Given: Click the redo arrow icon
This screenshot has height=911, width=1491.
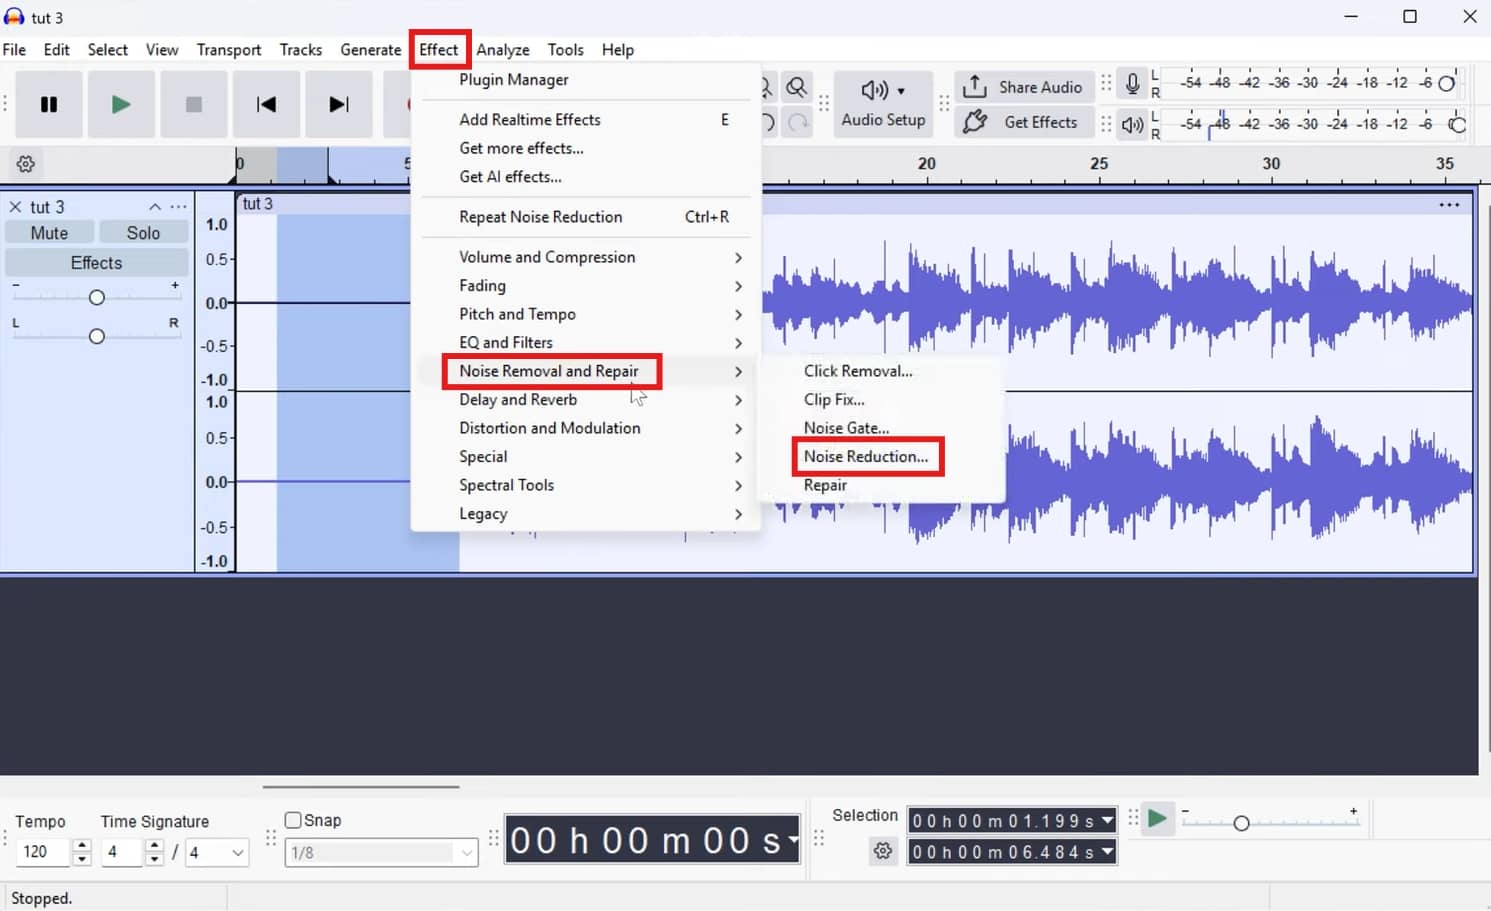Looking at the screenshot, I should coord(798,123).
